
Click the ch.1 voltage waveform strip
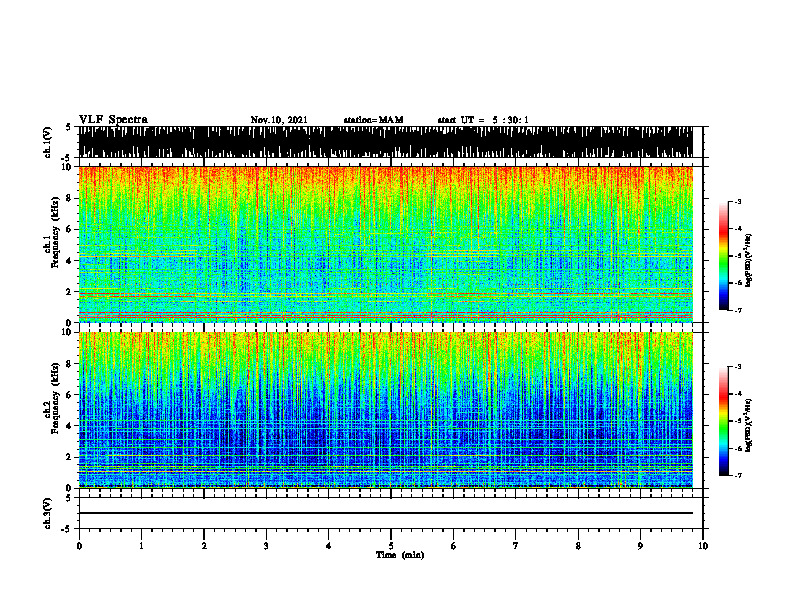click(386, 142)
